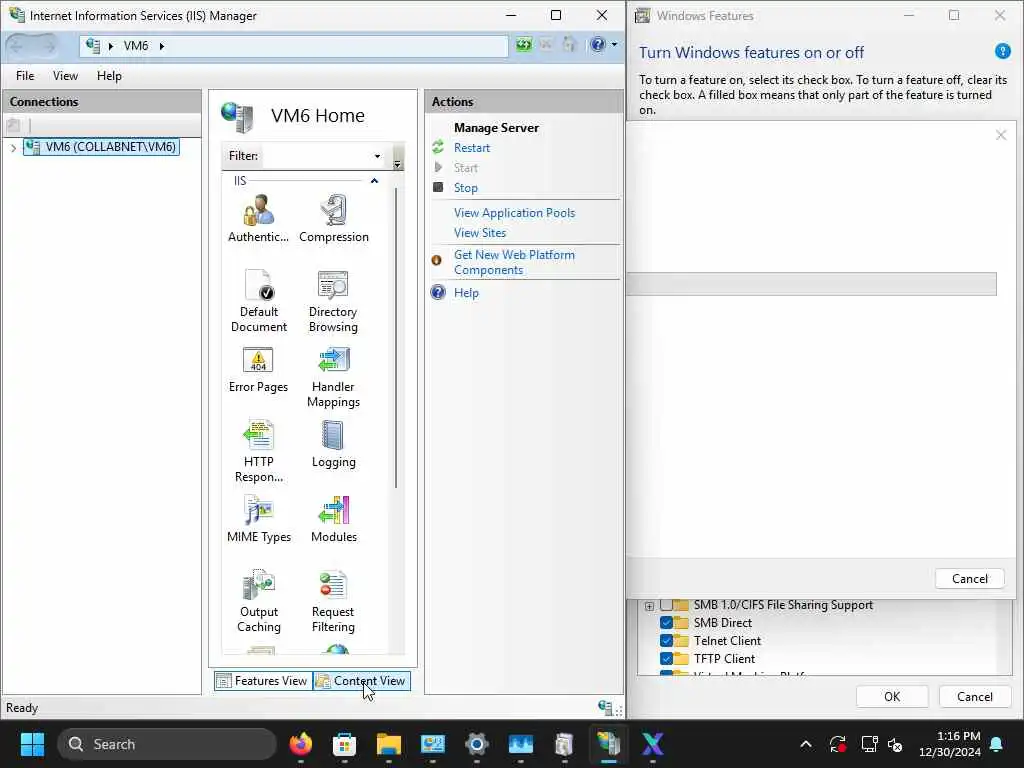This screenshot has height=768, width=1024.
Task: Uncheck the SMB Direct checkbox
Action: [666, 622]
